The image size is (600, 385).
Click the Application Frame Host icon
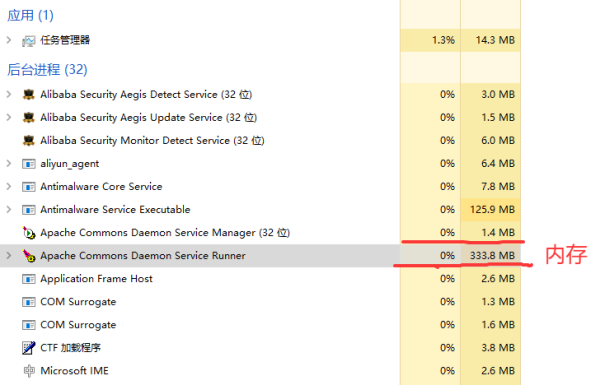[x=29, y=279]
